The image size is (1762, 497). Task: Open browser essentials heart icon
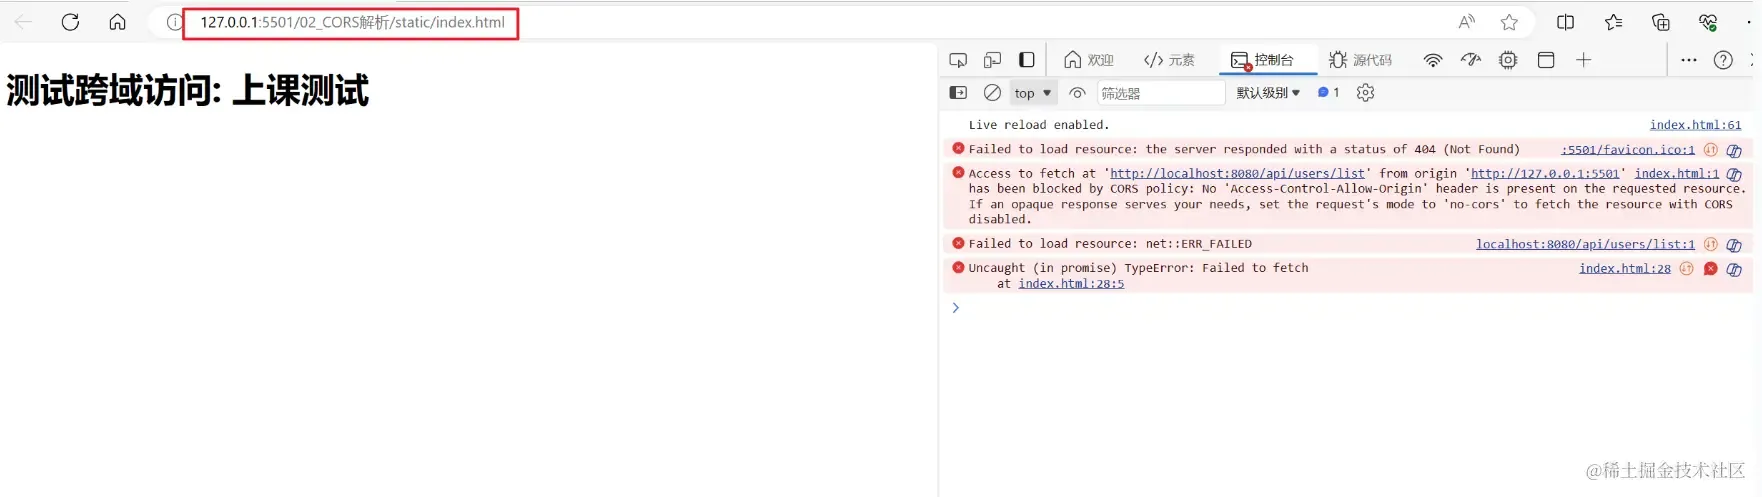click(x=1708, y=22)
